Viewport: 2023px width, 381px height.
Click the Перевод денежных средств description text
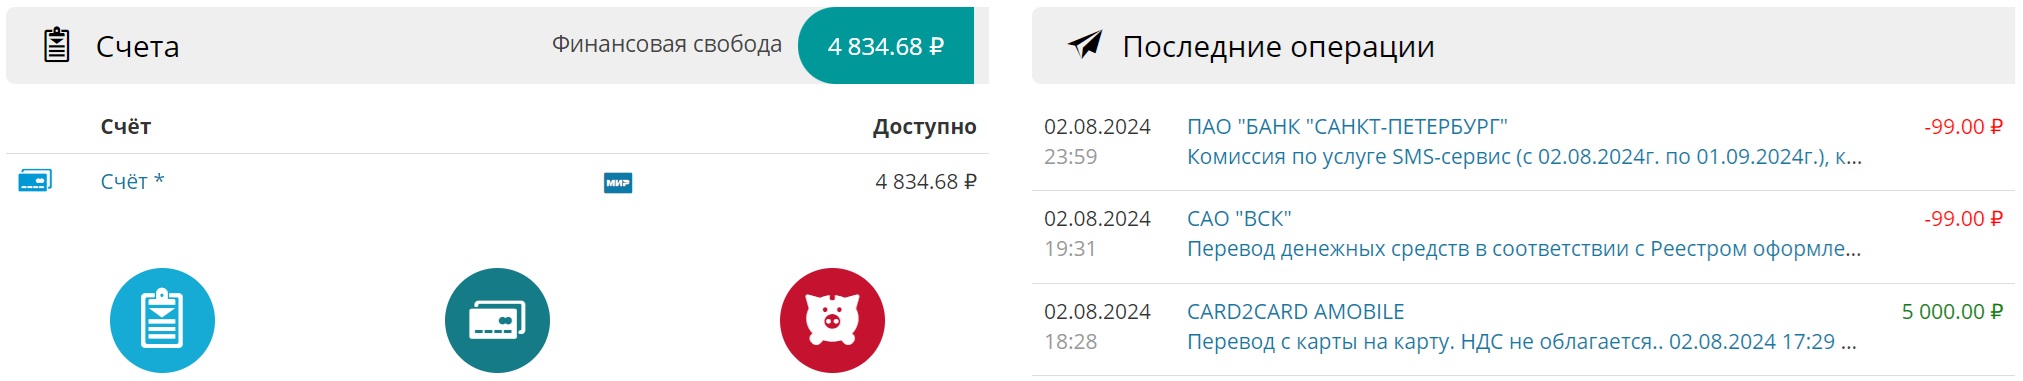pyautogui.click(x=1524, y=249)
